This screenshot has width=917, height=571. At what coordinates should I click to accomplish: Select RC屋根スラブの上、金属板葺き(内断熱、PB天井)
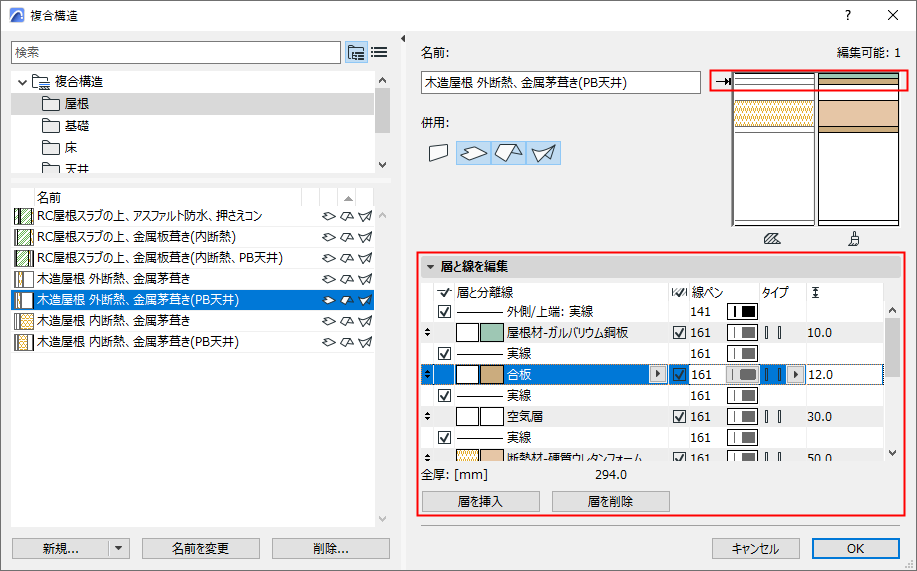click(192, 258)
